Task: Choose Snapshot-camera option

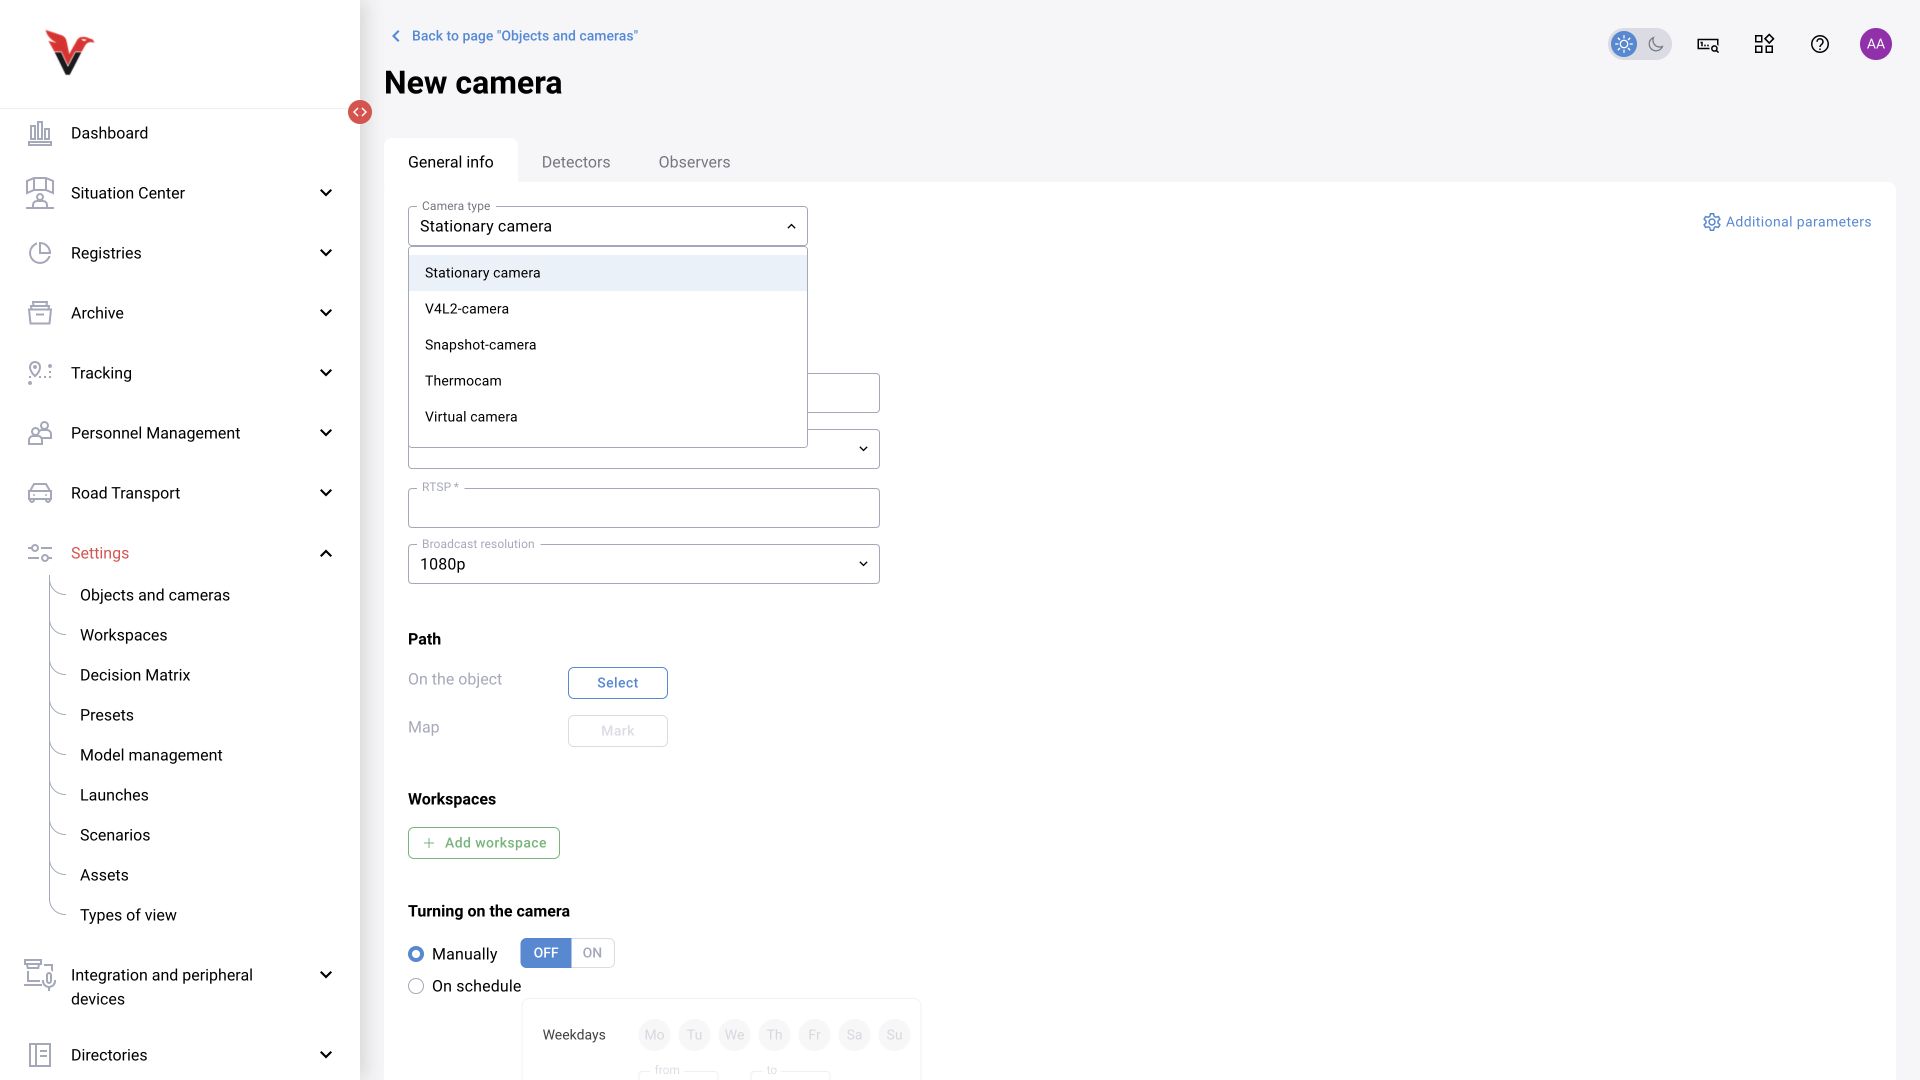Action: pos(608,345)
